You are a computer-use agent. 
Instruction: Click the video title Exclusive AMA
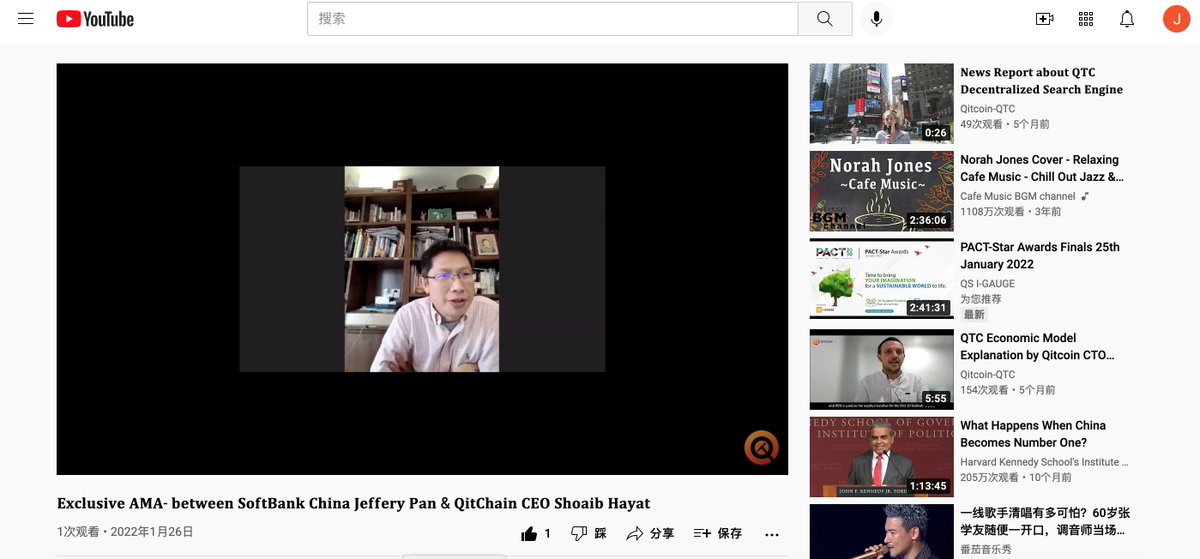pos(353,503)
